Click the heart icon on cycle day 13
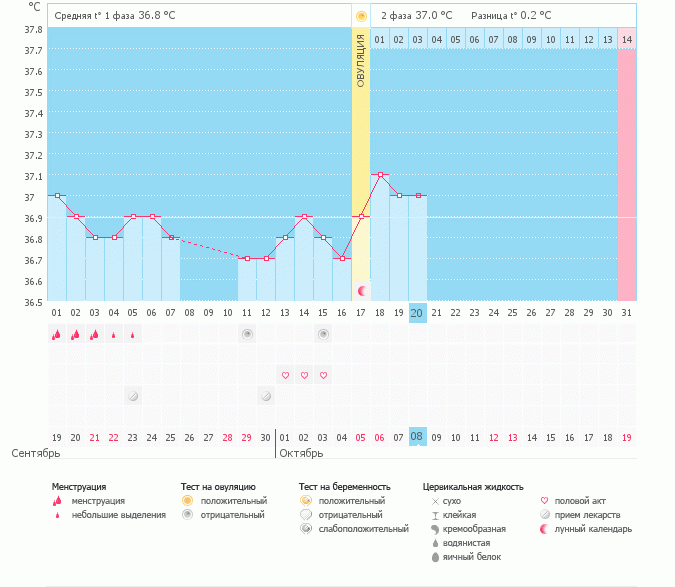Image resolution: width=675 pixels, height=587 pixels. point(285,375)
